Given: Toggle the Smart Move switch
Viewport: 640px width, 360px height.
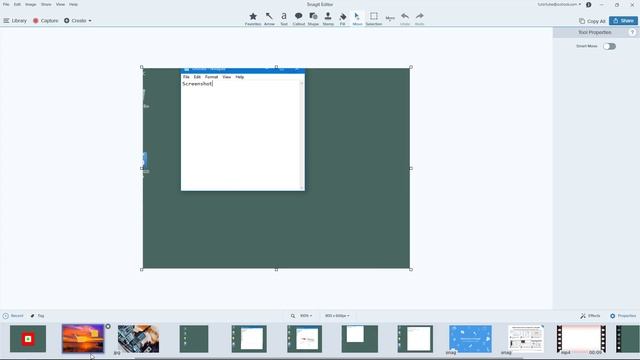Looking at the screenshot, I should tap(609, 46).
